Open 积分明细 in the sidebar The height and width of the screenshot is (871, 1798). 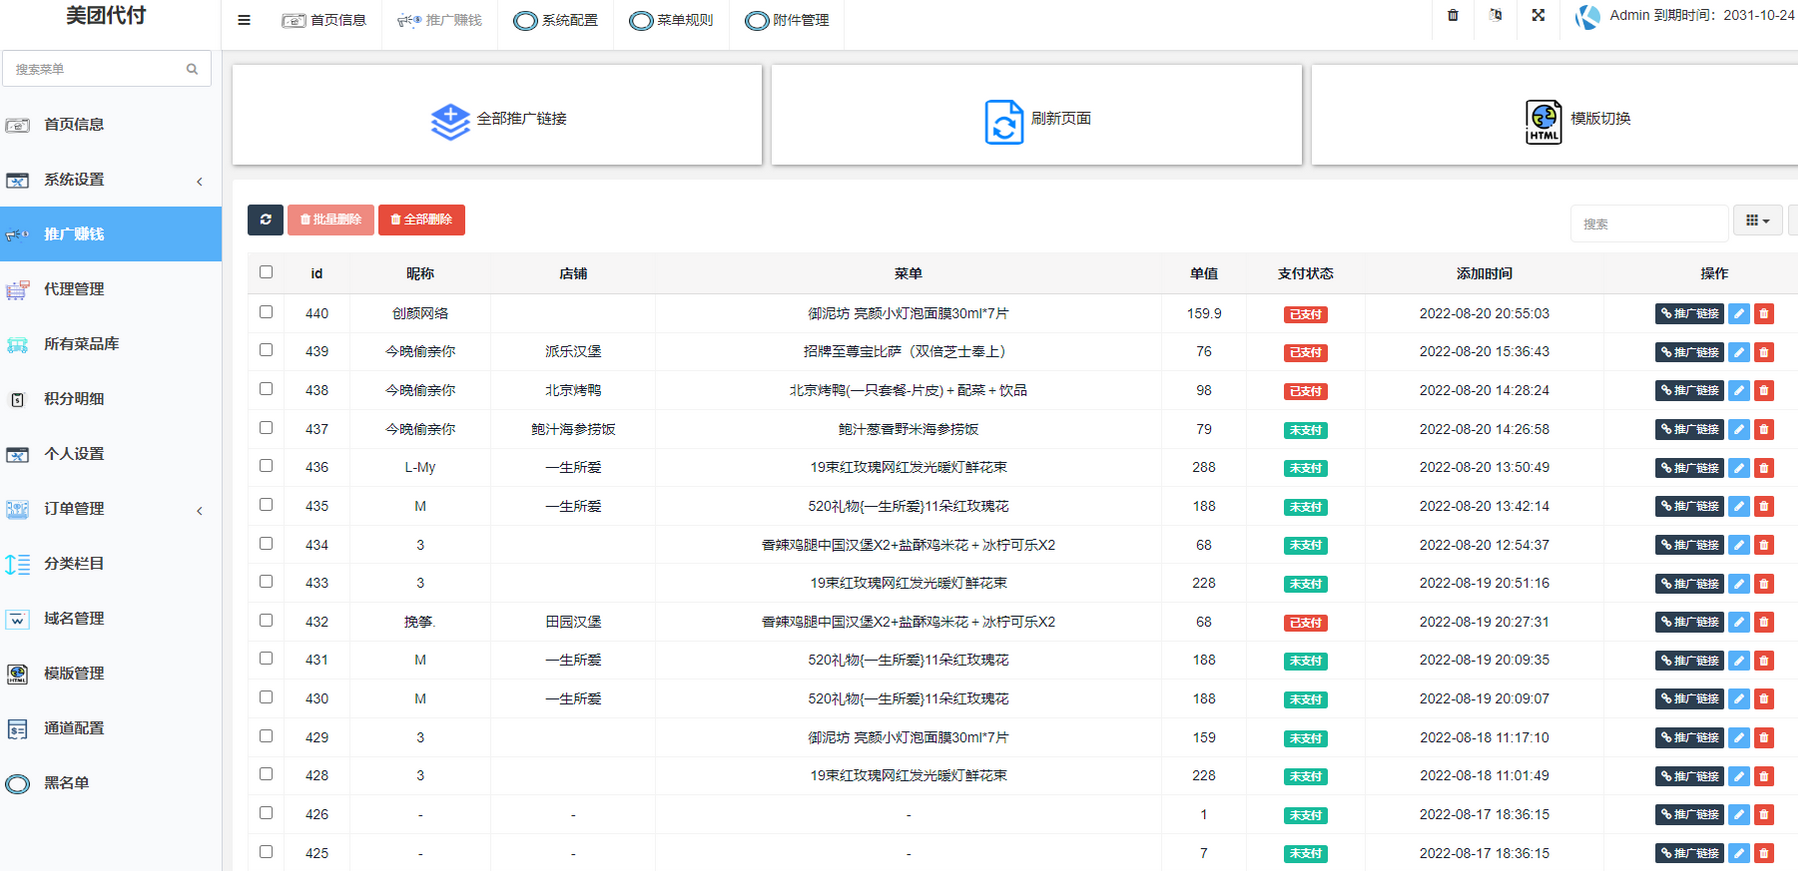coord(110,399)
